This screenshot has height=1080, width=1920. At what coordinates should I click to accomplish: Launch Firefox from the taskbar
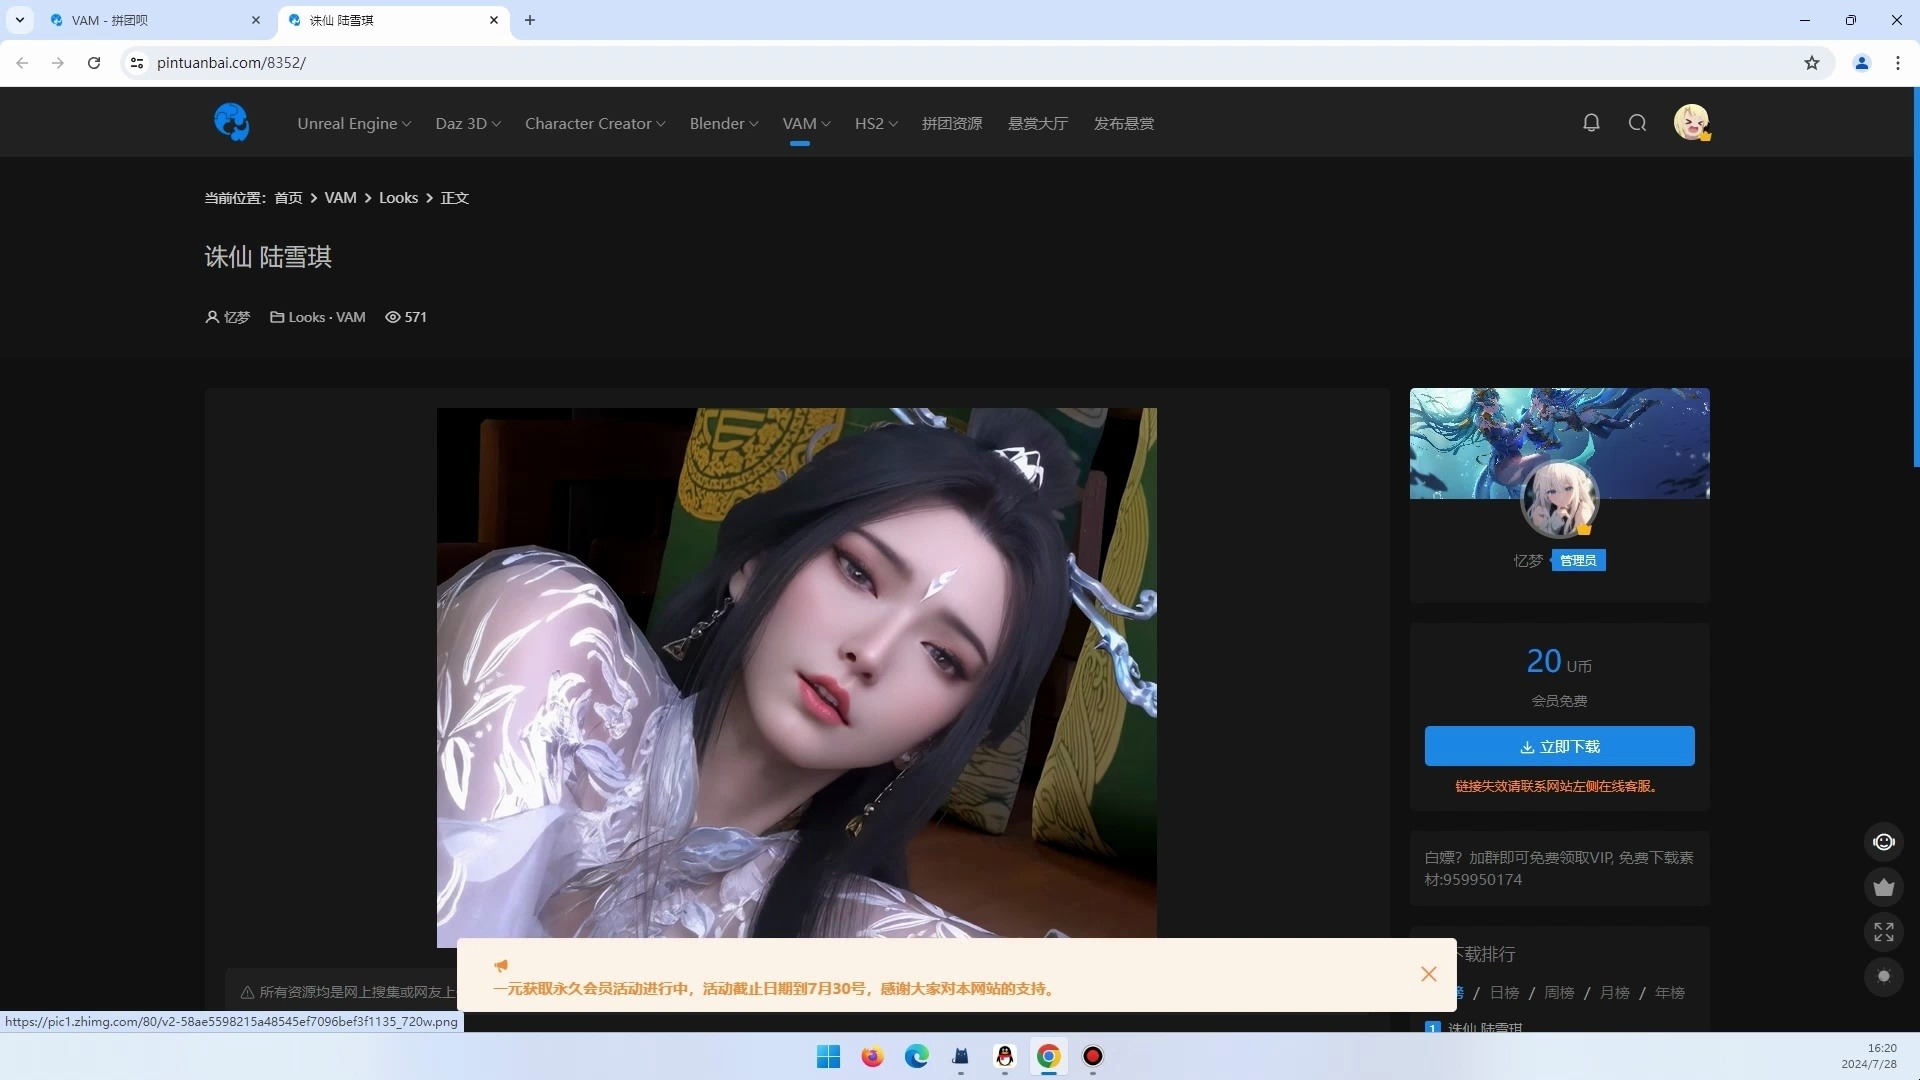[873, 1057]
